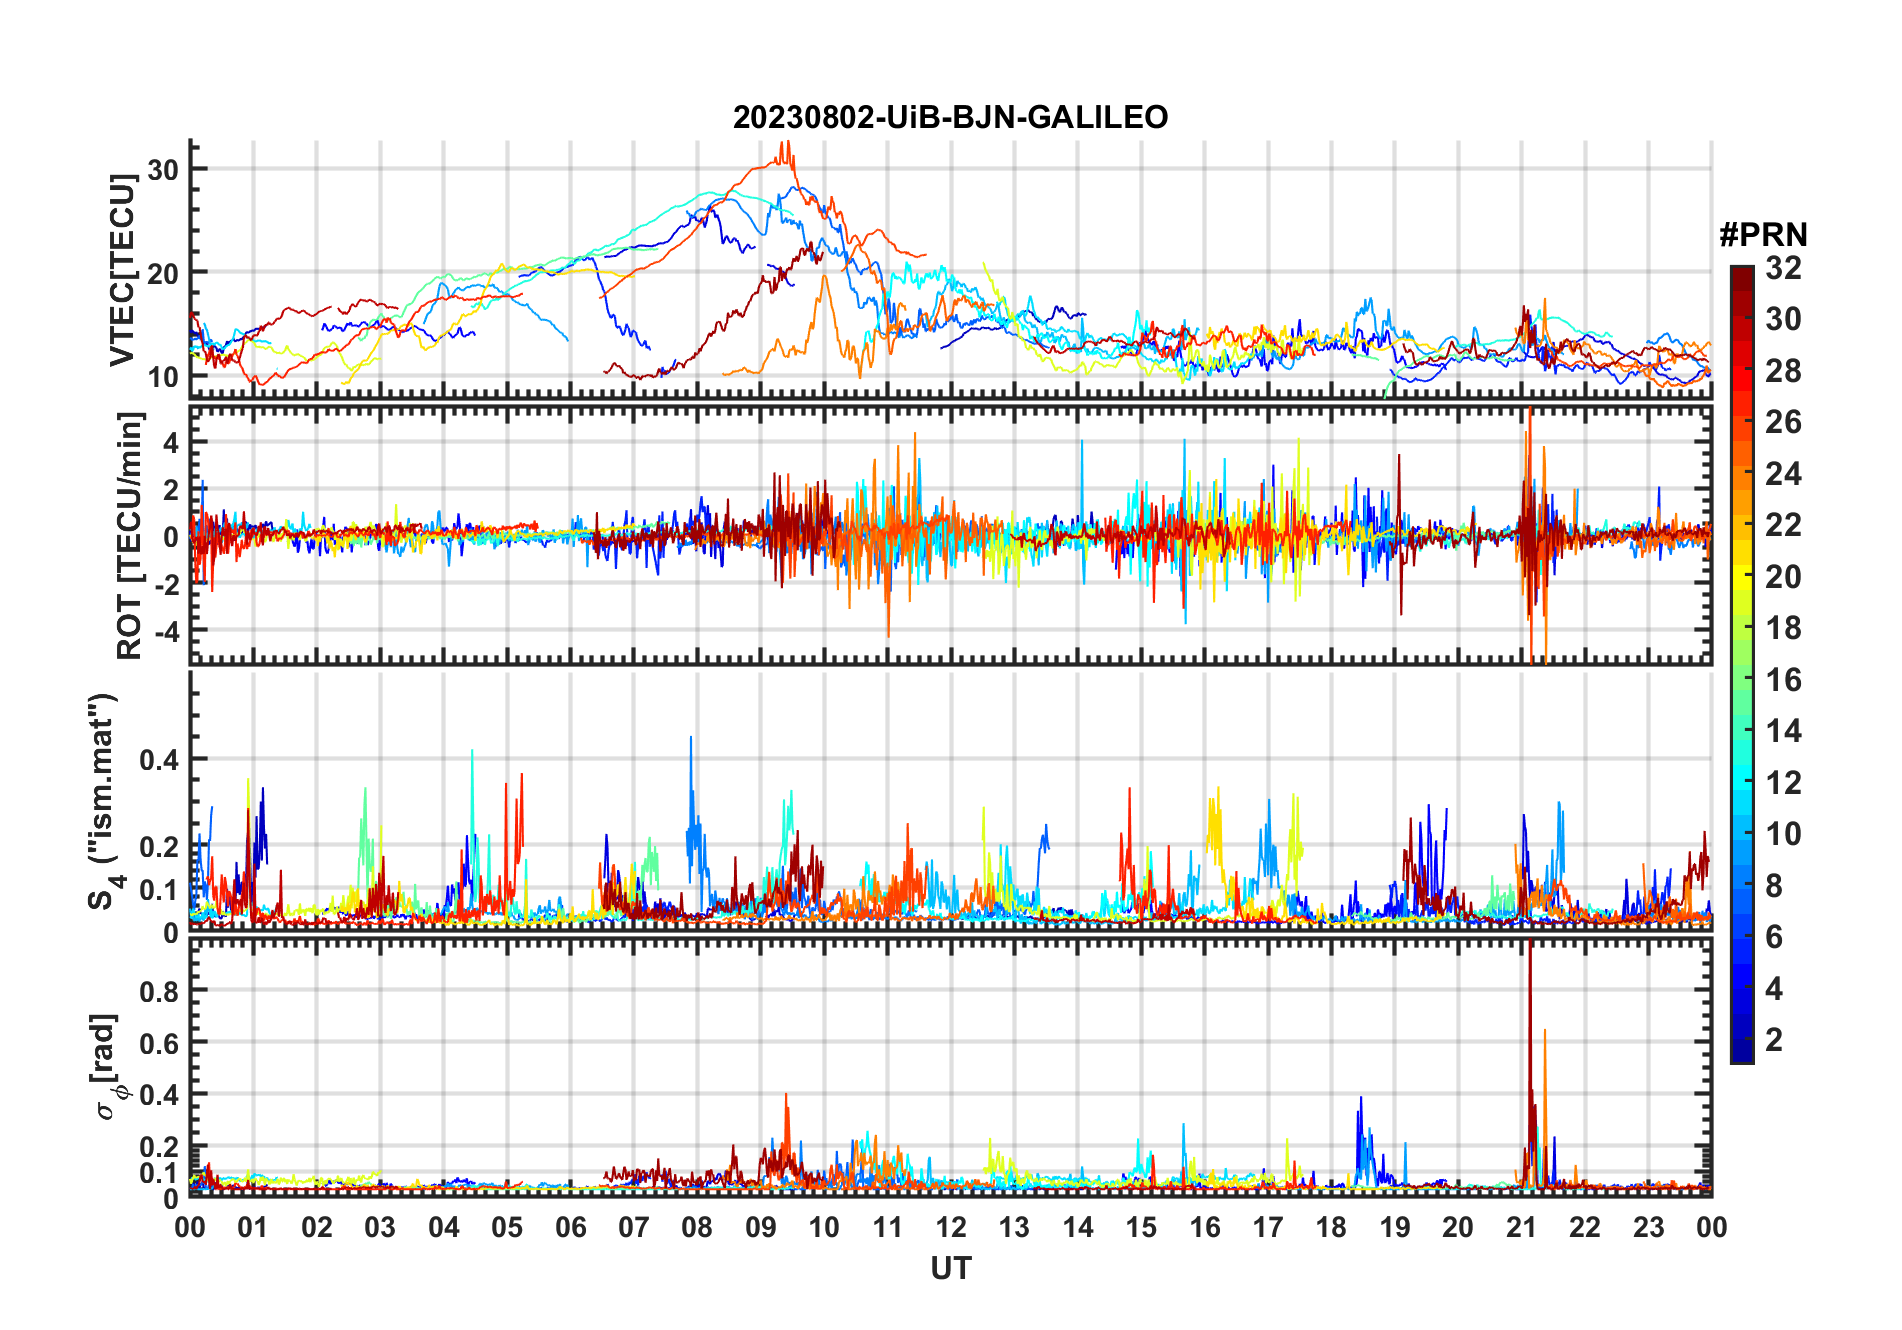Select the 0.6 tick label on the σφ axis
Screen dimensions: 1902x1330
(160, 1043)
